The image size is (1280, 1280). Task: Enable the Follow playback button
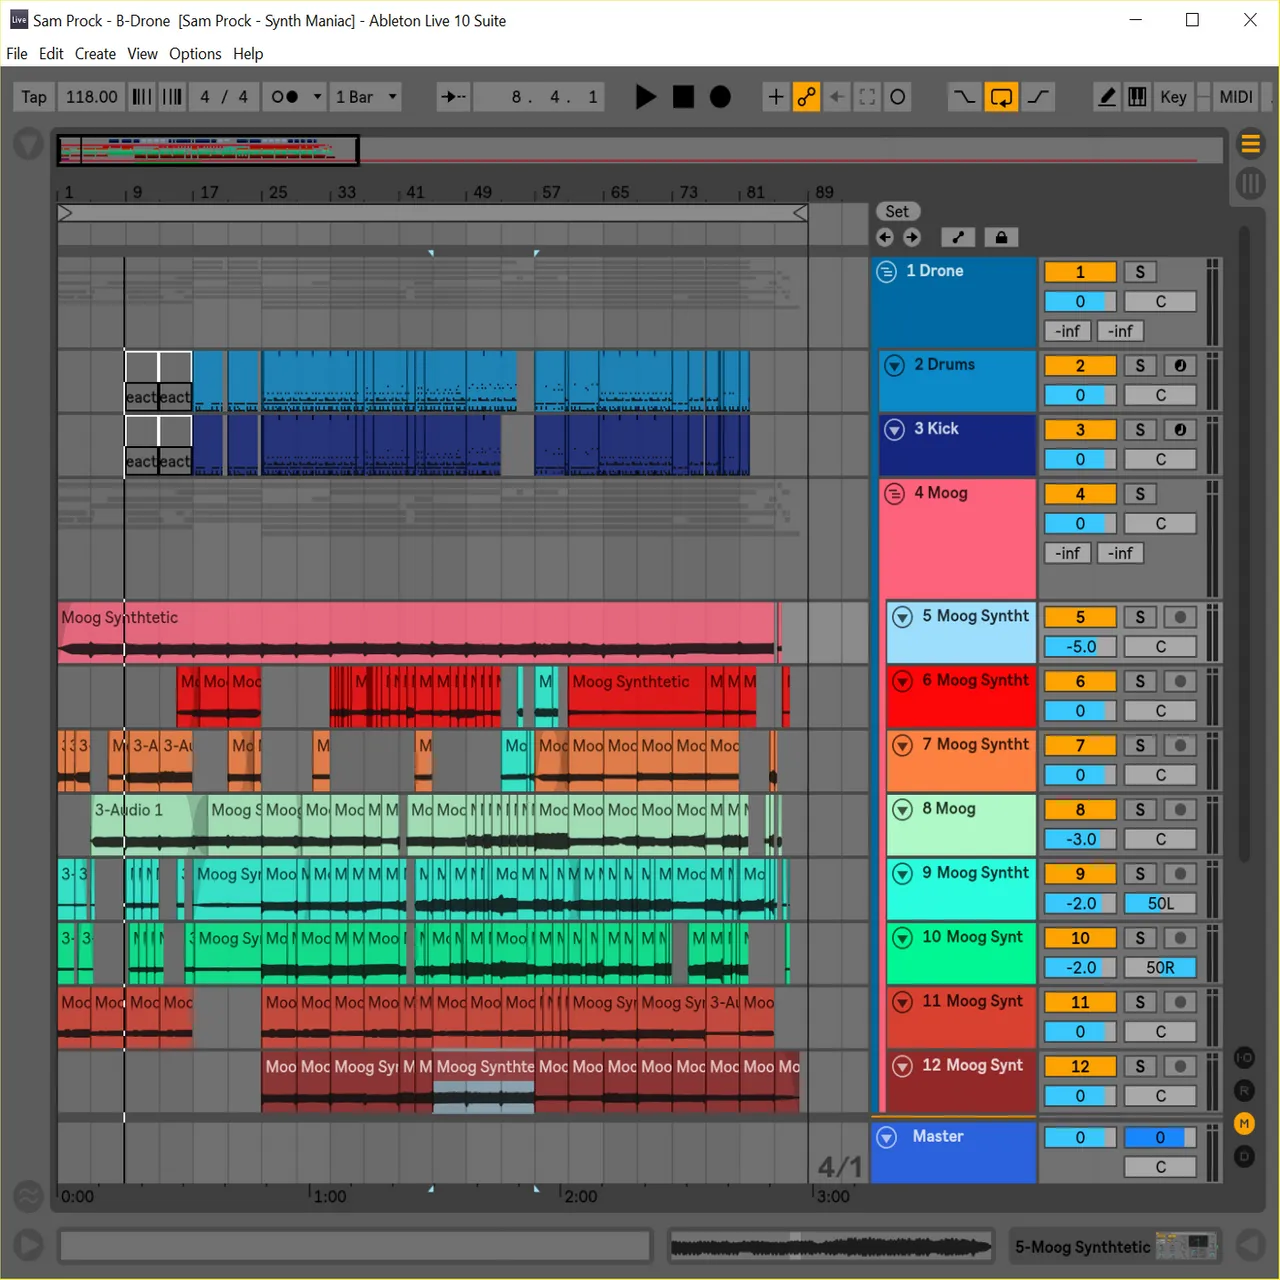click(x=453, y=97)
